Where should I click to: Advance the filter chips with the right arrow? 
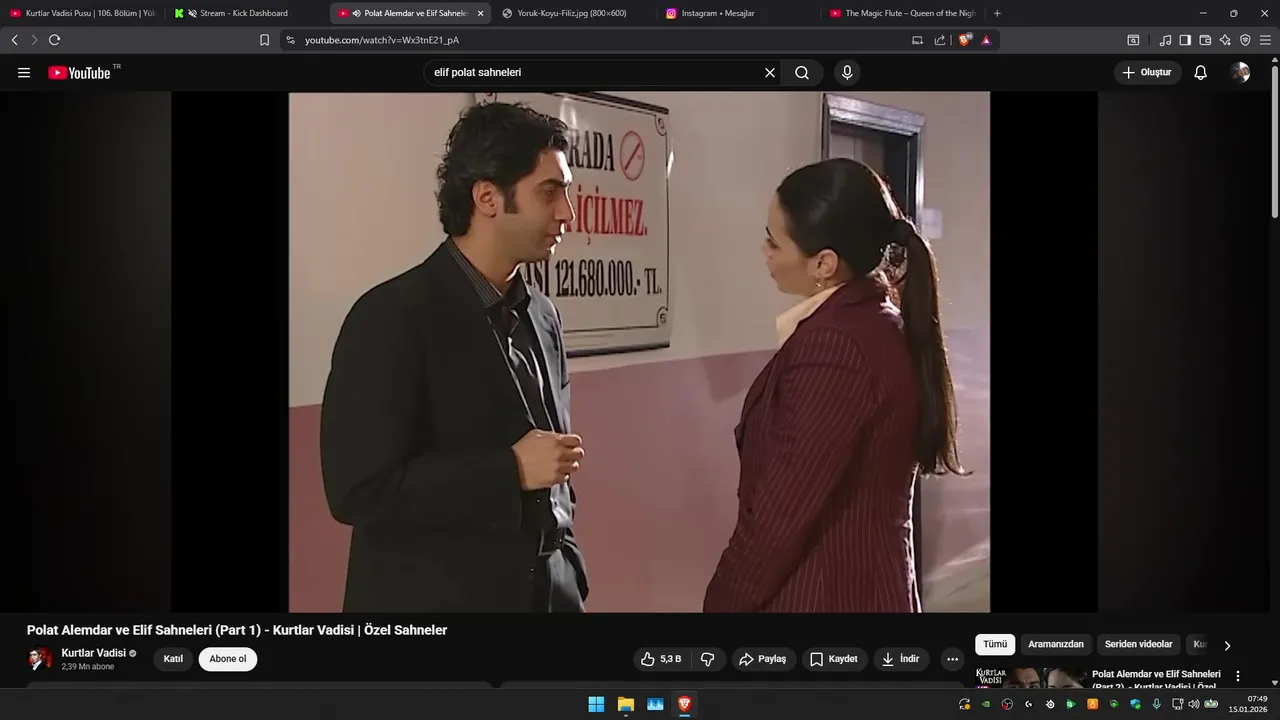click(x=1227, y=645)
